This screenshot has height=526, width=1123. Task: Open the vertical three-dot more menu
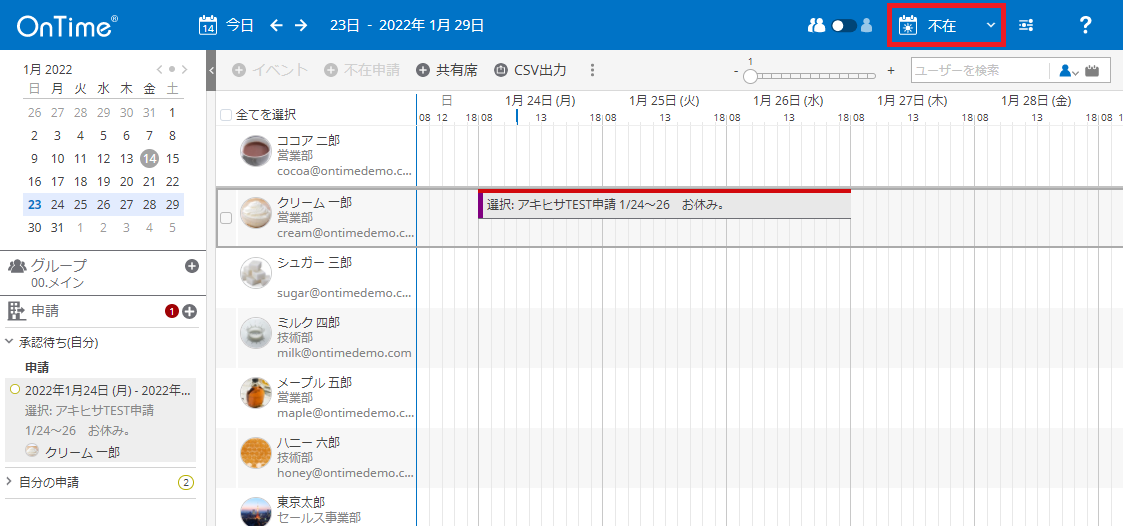pyautogui.click(x=592, y=70)
